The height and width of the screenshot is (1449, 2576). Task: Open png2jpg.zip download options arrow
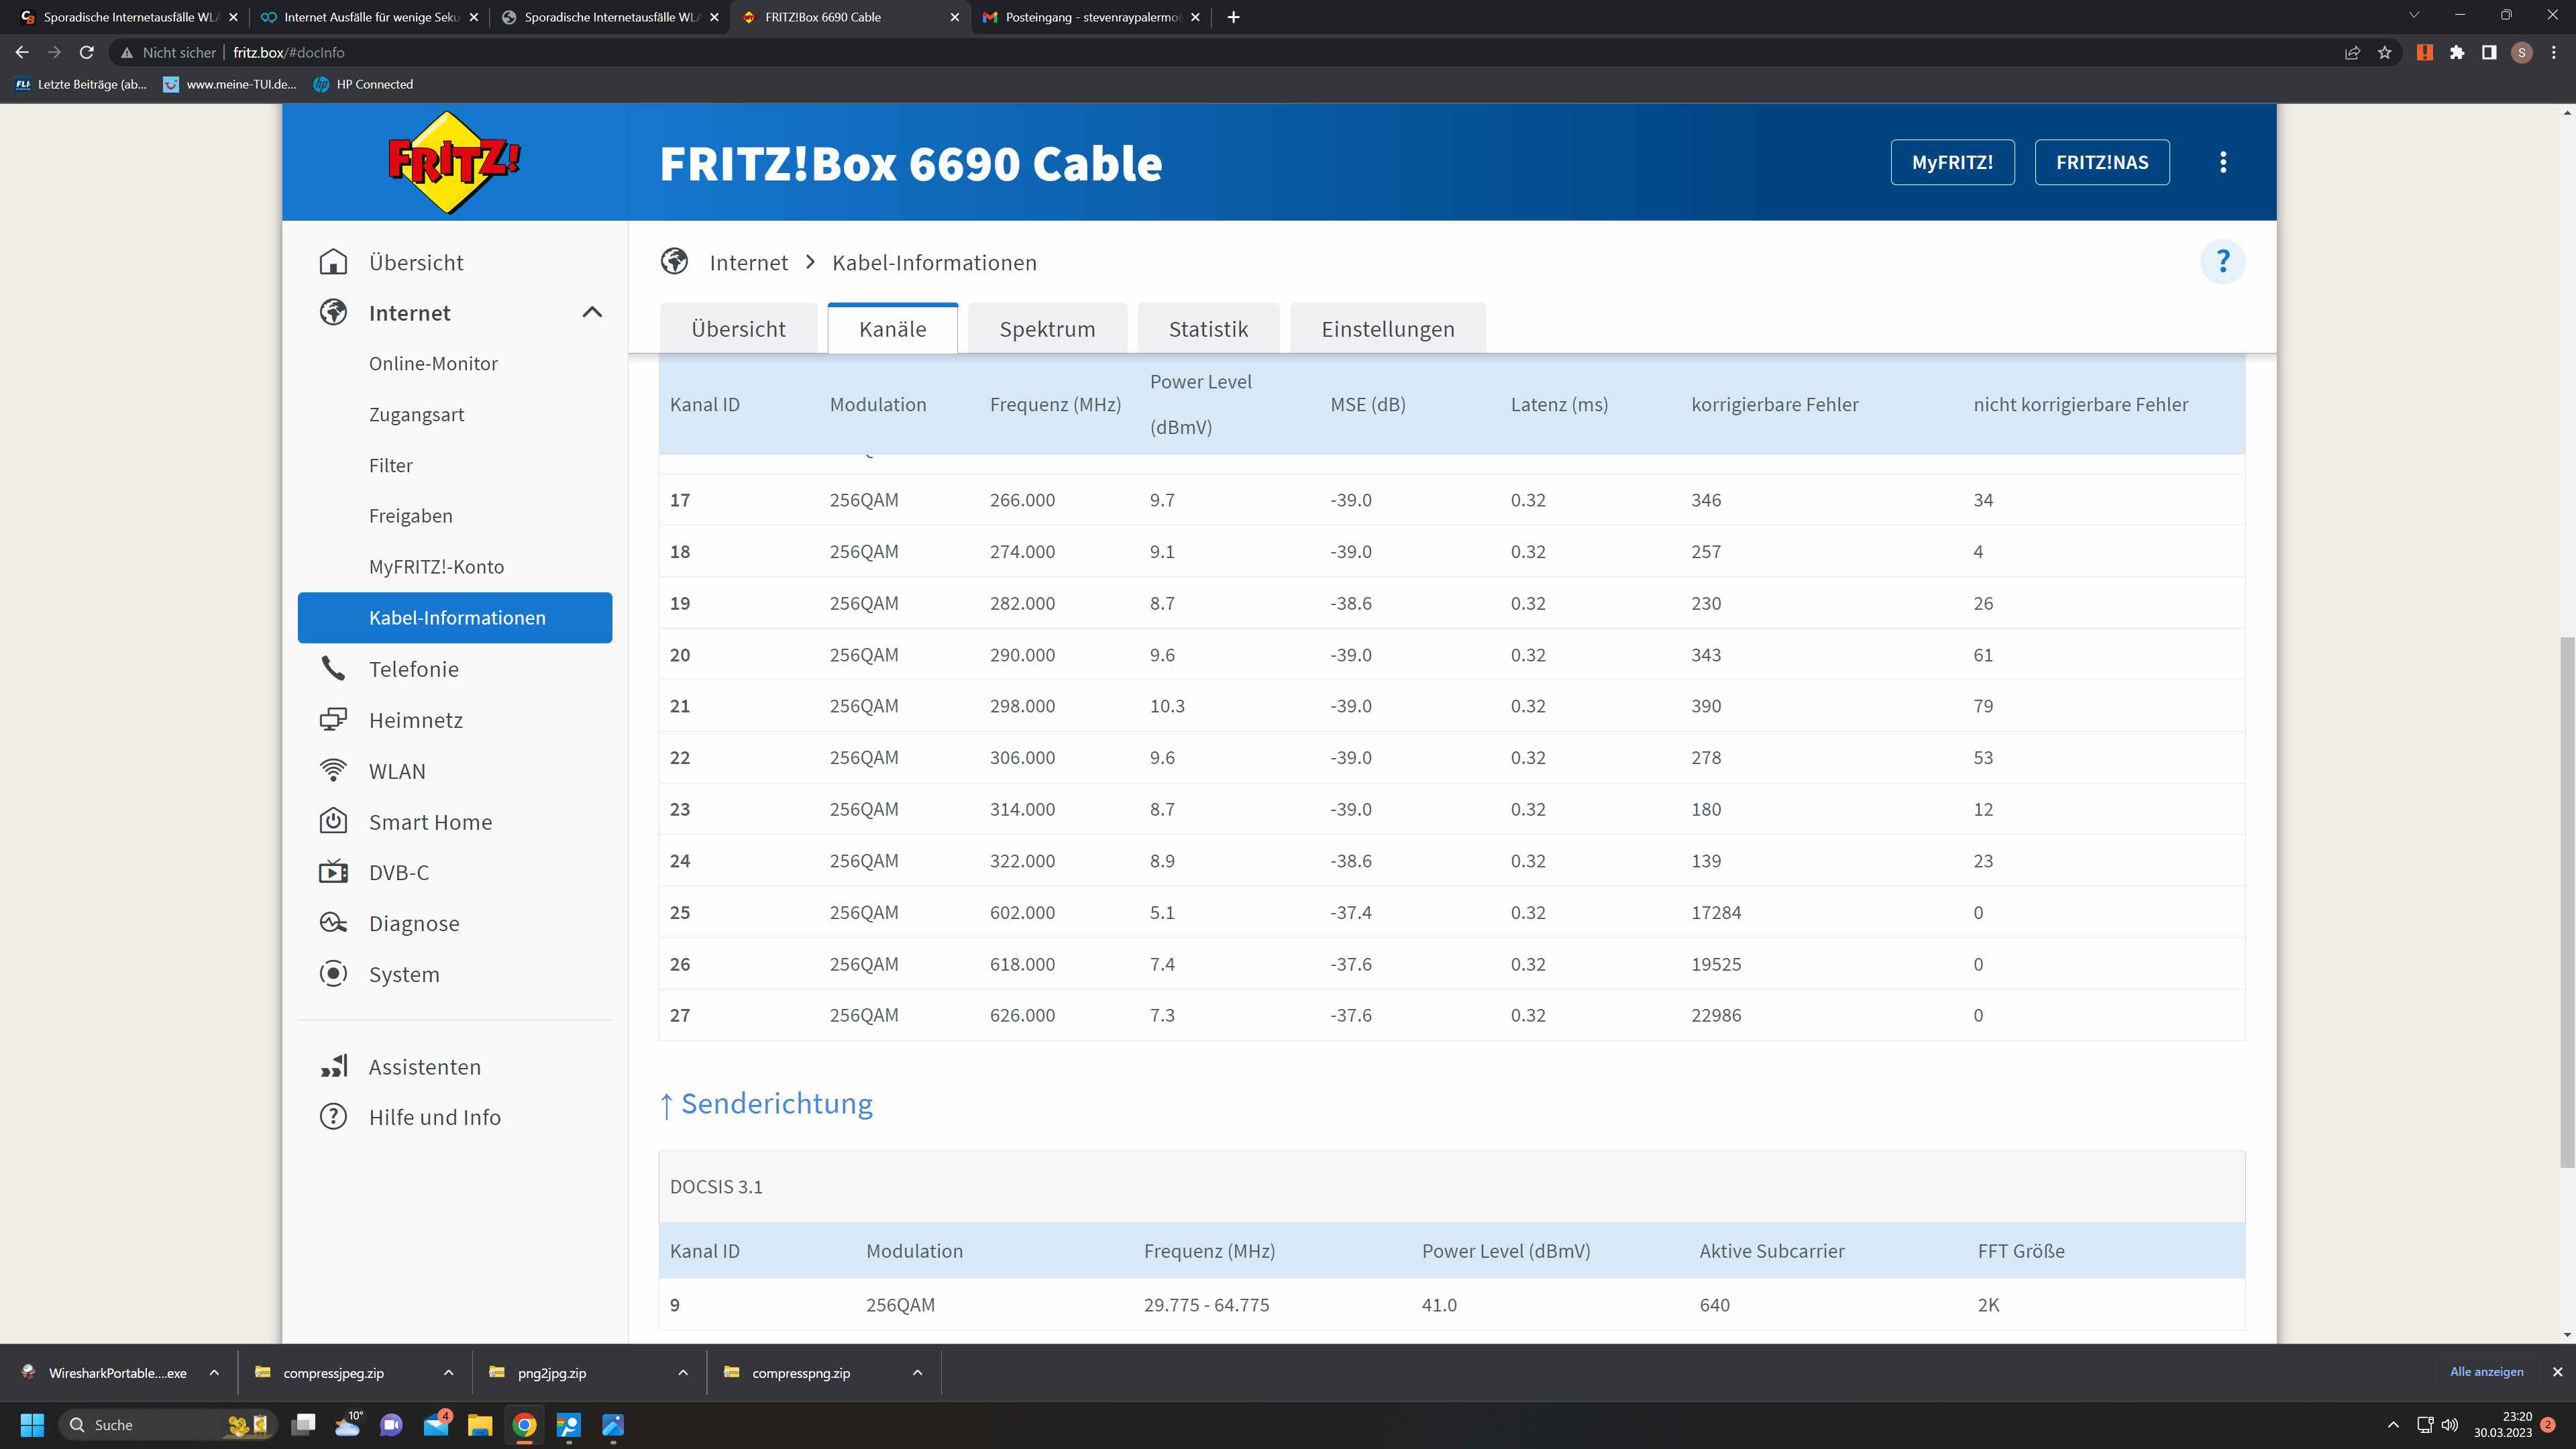click(683, 1373)
